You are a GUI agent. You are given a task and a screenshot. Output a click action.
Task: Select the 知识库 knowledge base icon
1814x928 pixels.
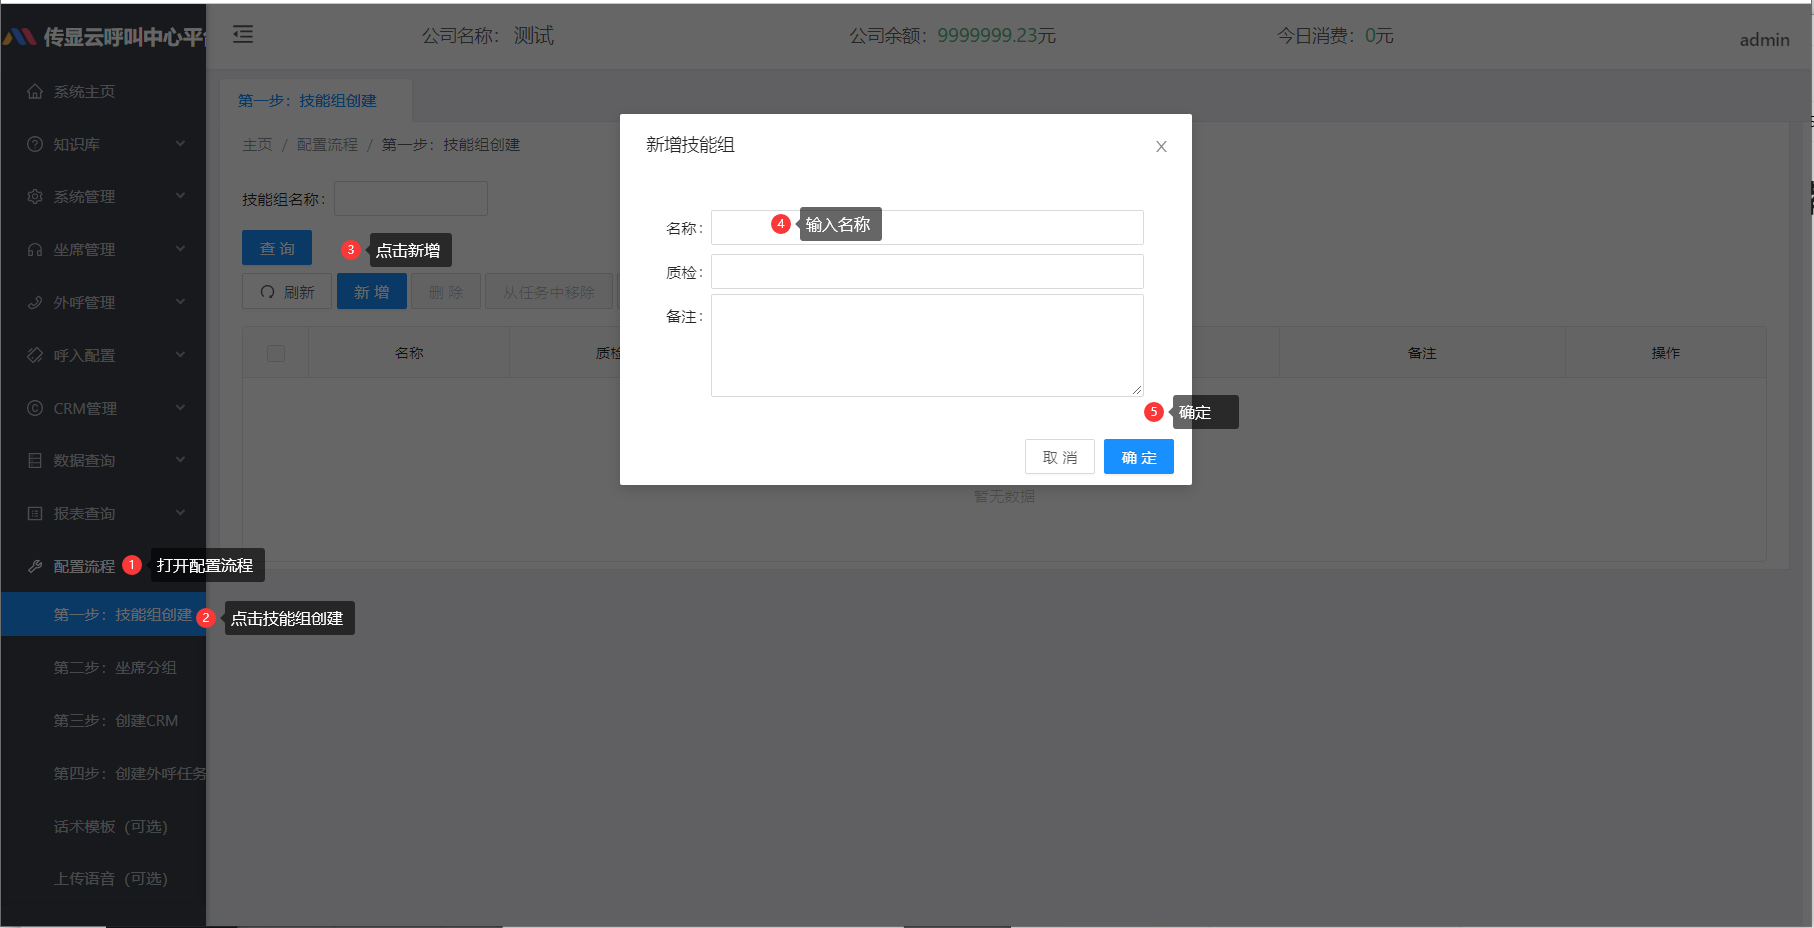pos(34,143)
